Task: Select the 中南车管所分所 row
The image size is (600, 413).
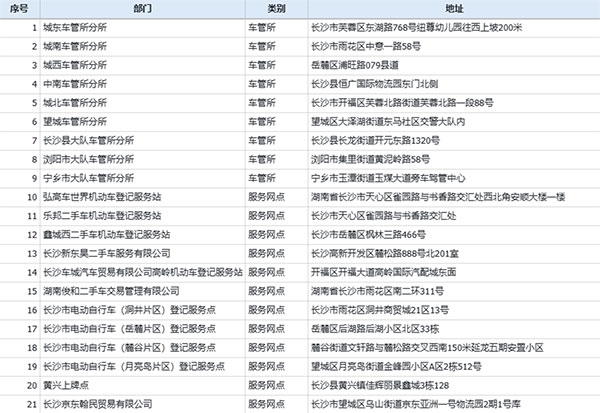Action: coord(300,84)
